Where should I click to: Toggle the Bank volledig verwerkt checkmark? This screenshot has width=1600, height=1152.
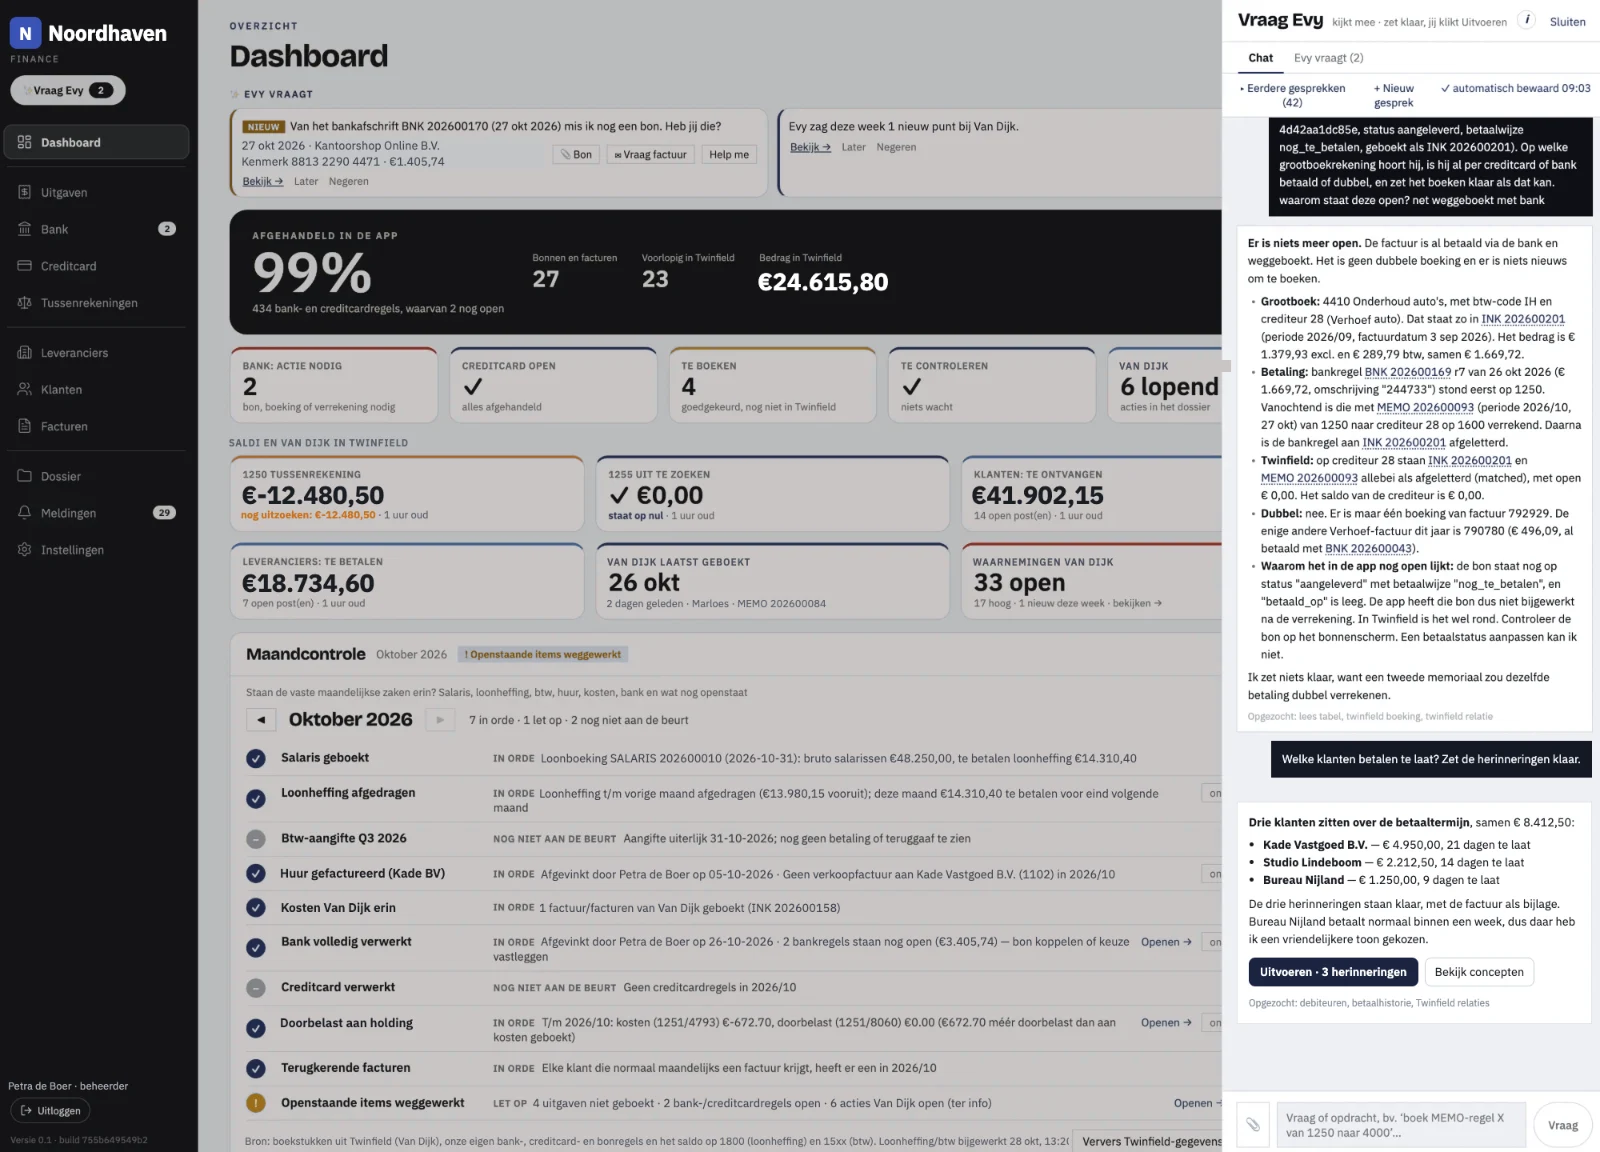(256, 948)
